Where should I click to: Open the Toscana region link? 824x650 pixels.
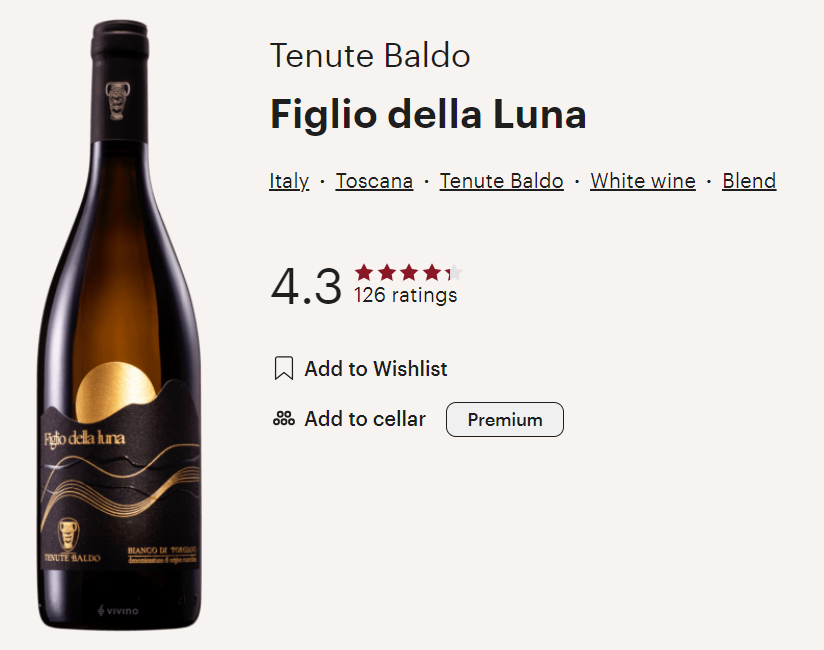tap(374, 181)
